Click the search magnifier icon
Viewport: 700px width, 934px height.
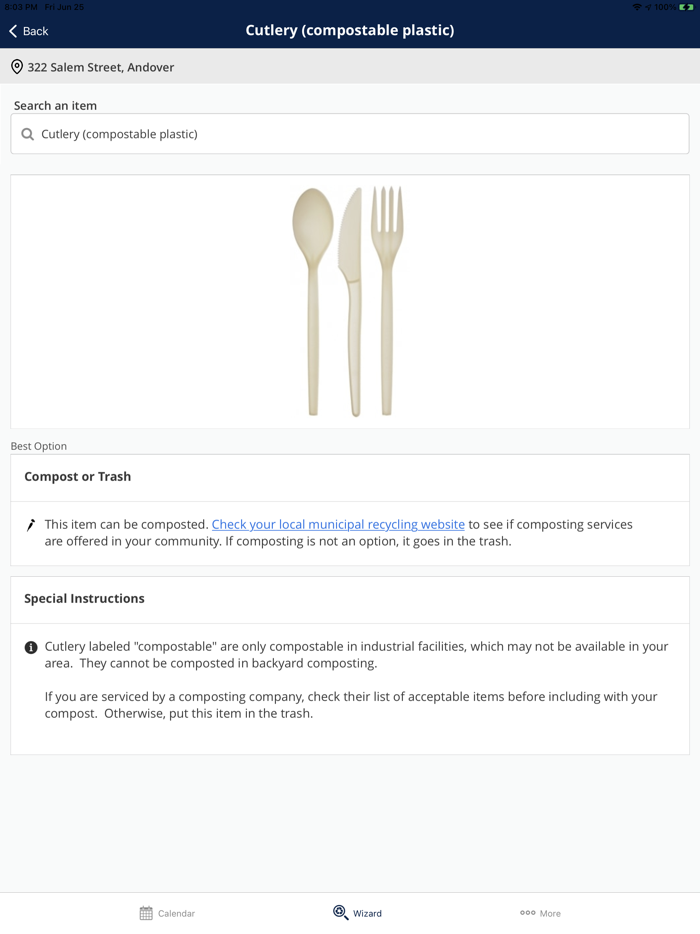pyautogui.click(x=28, y=134)
